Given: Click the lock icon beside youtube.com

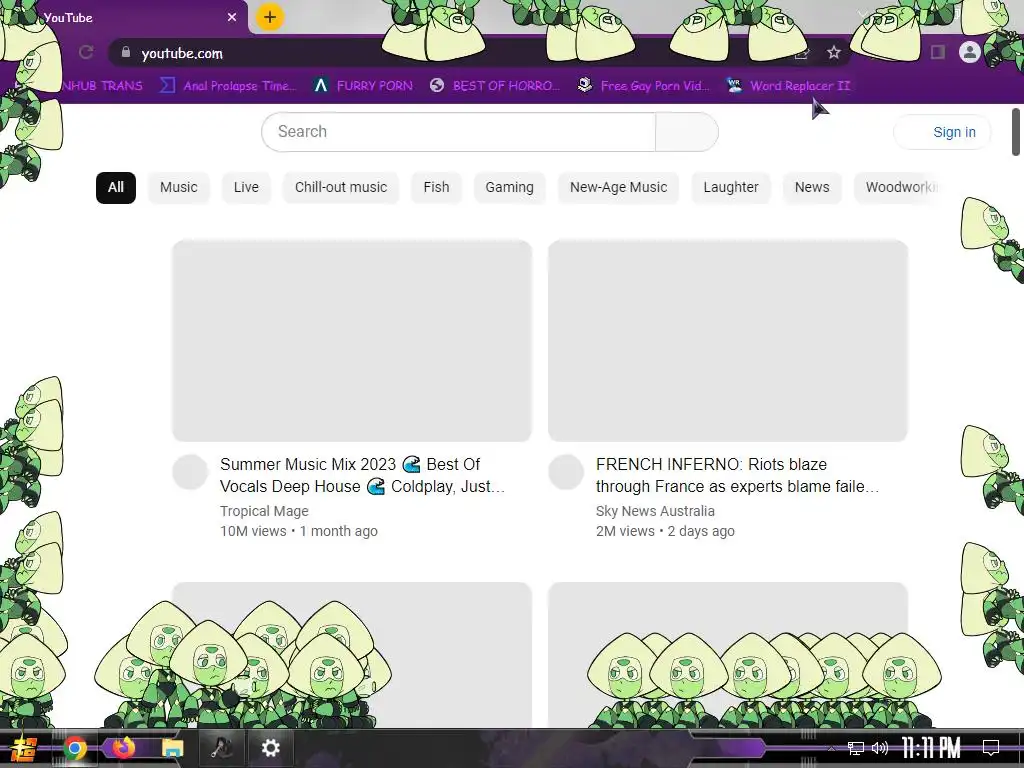Looking at the screenshot, I should (x=126, y=52).
